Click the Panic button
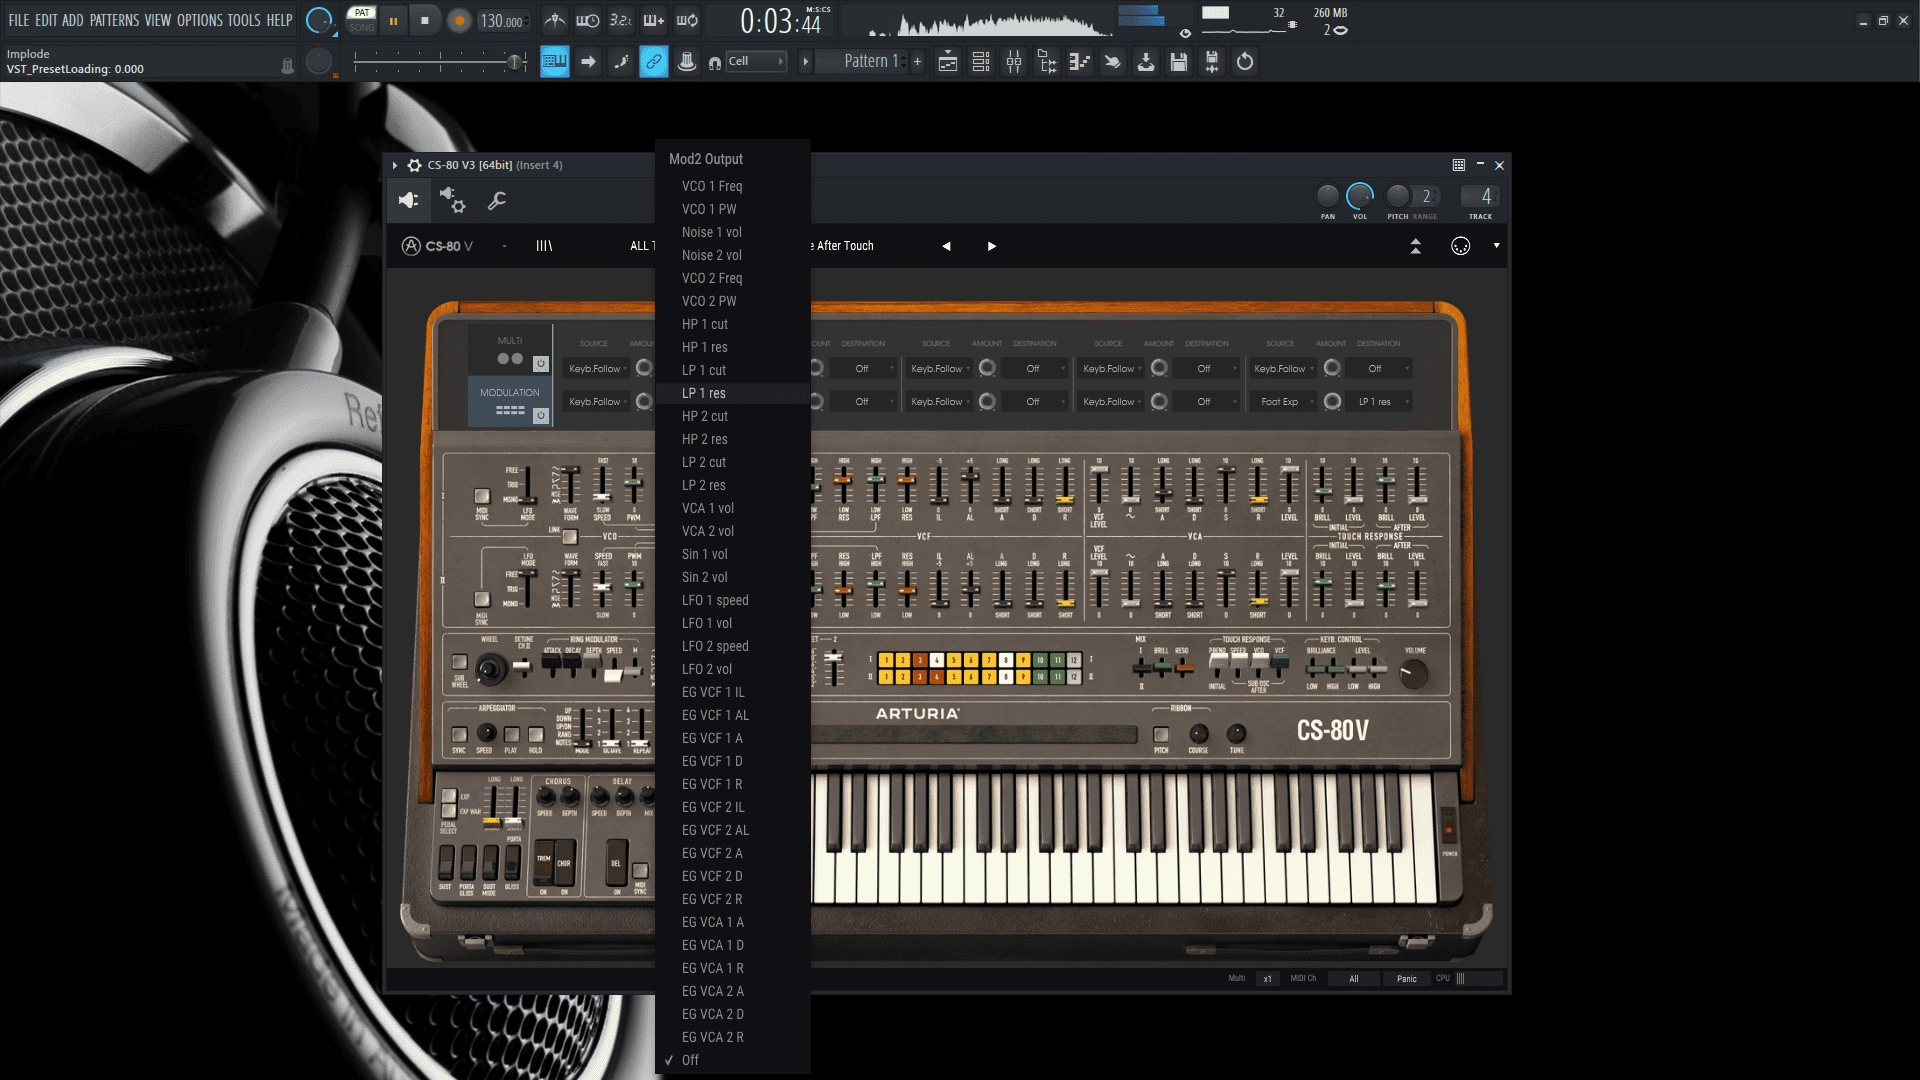Viewport: 1920px width, 1080px height. 1406,979
